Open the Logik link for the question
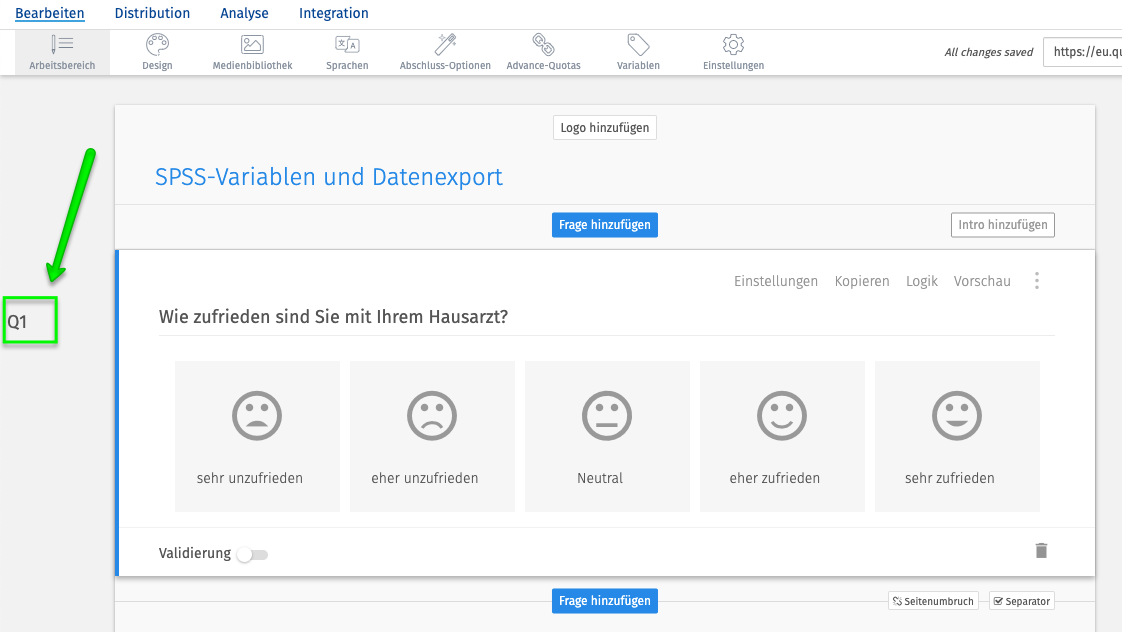The image size is (1122, 632). tap(922, 281)
